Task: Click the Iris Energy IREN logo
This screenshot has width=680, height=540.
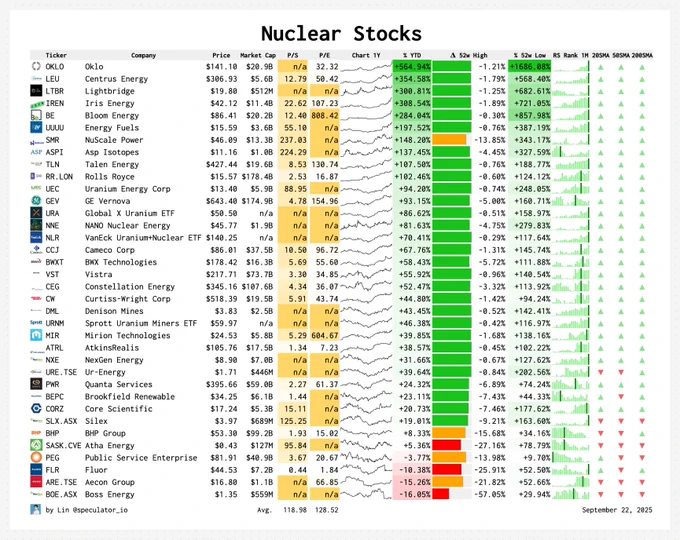Action: 37,104
